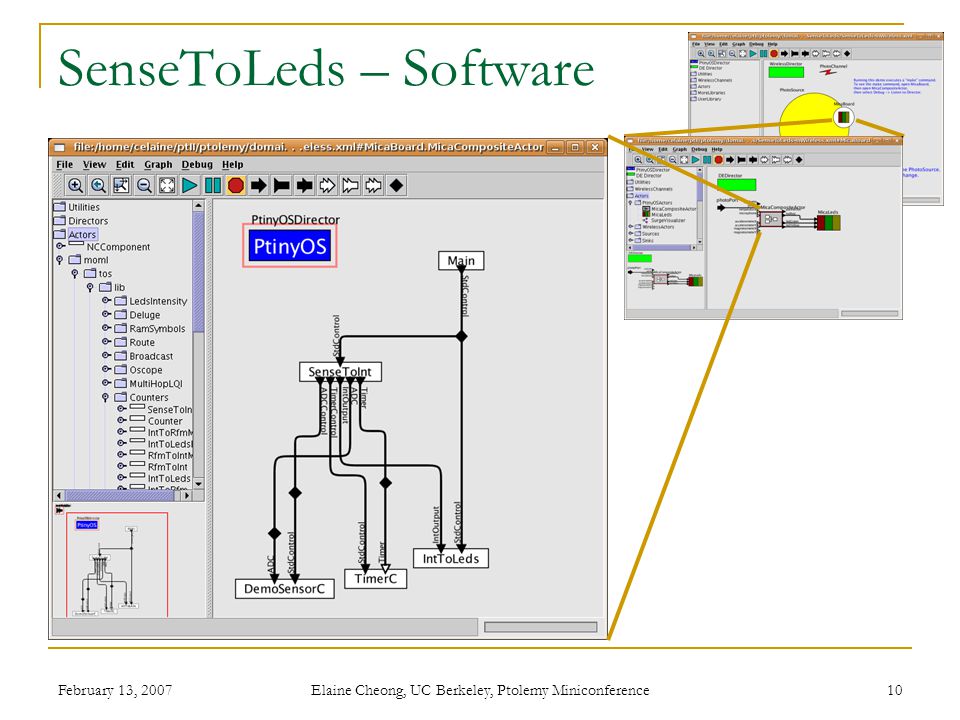This screenshot has width=960, height=720.
Task: Click the Zoom In magnifier icon
Action: click(x=75, y=185)
